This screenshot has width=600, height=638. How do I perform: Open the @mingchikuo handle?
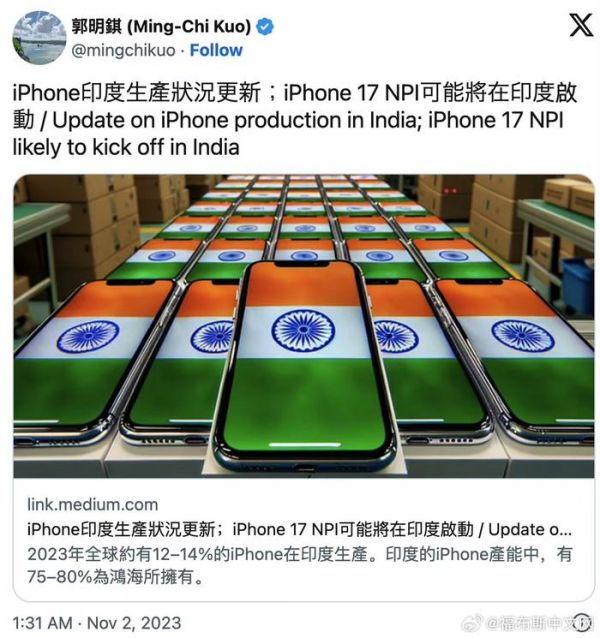tap(124, 51)
